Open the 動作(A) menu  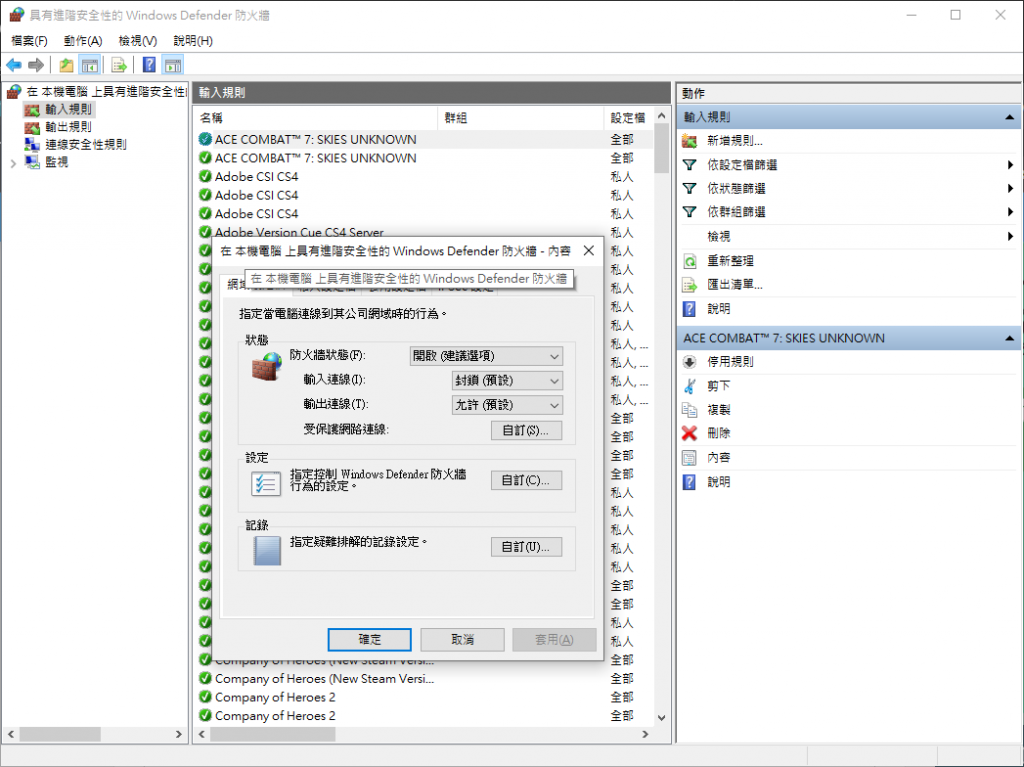(x=83, y=41)
